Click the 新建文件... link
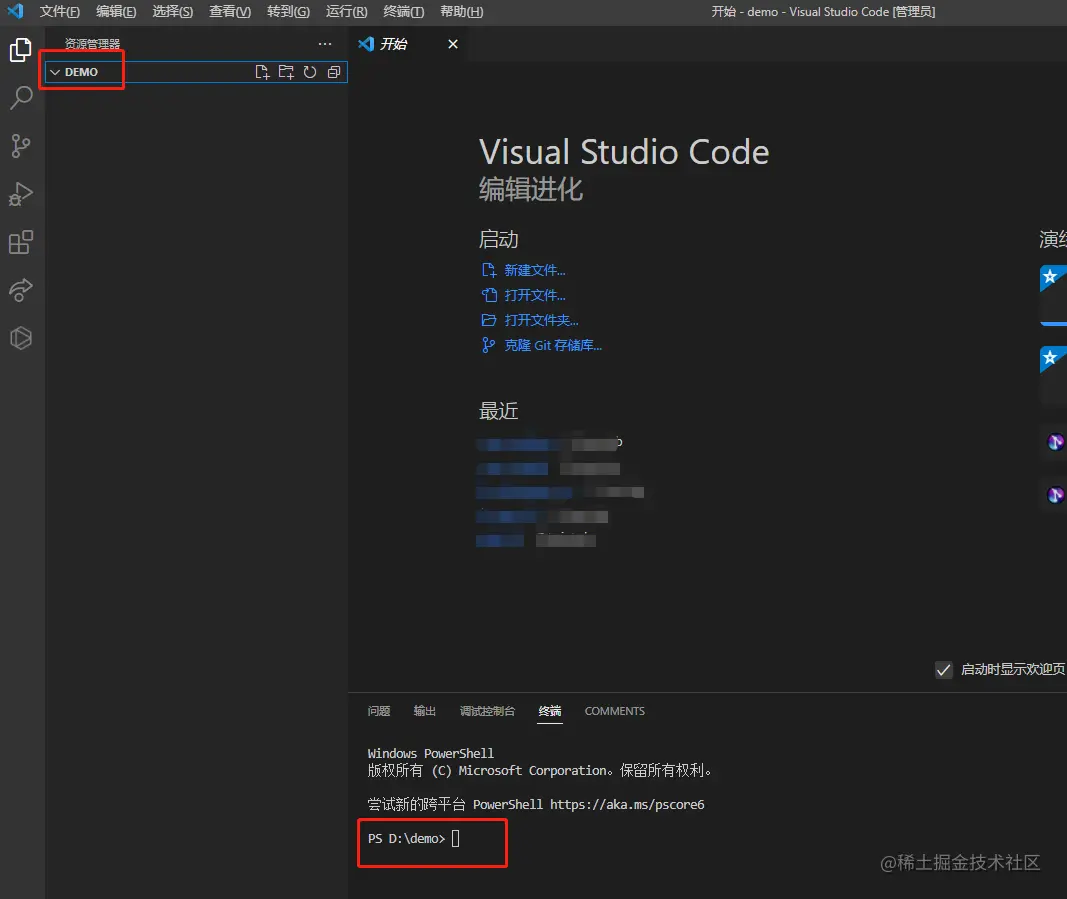The height and width of the screenshot is (899, 1067). [534, 270]
